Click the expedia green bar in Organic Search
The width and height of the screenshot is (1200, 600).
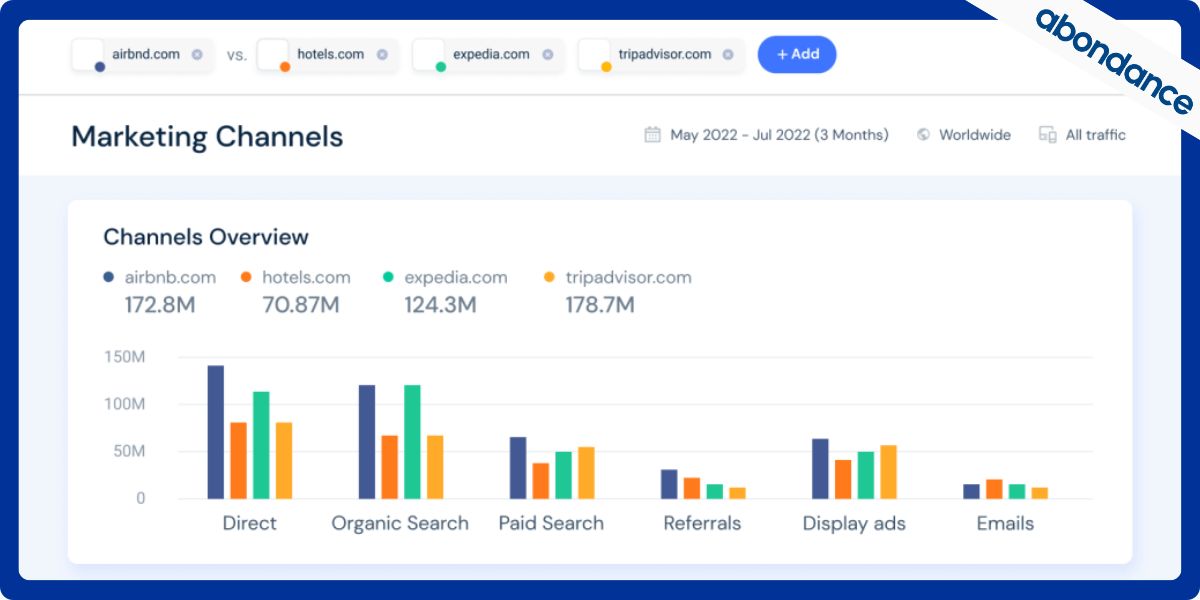(412, 442)
